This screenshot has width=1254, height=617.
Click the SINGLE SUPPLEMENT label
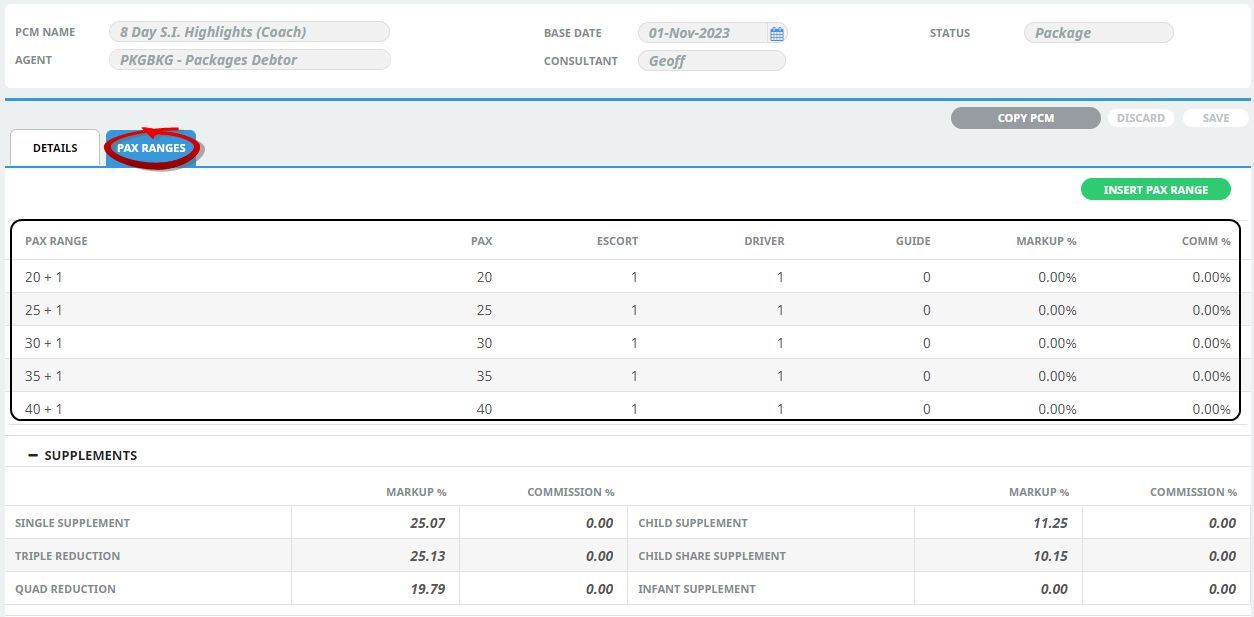pyautogui.click(x=72, y=523)
